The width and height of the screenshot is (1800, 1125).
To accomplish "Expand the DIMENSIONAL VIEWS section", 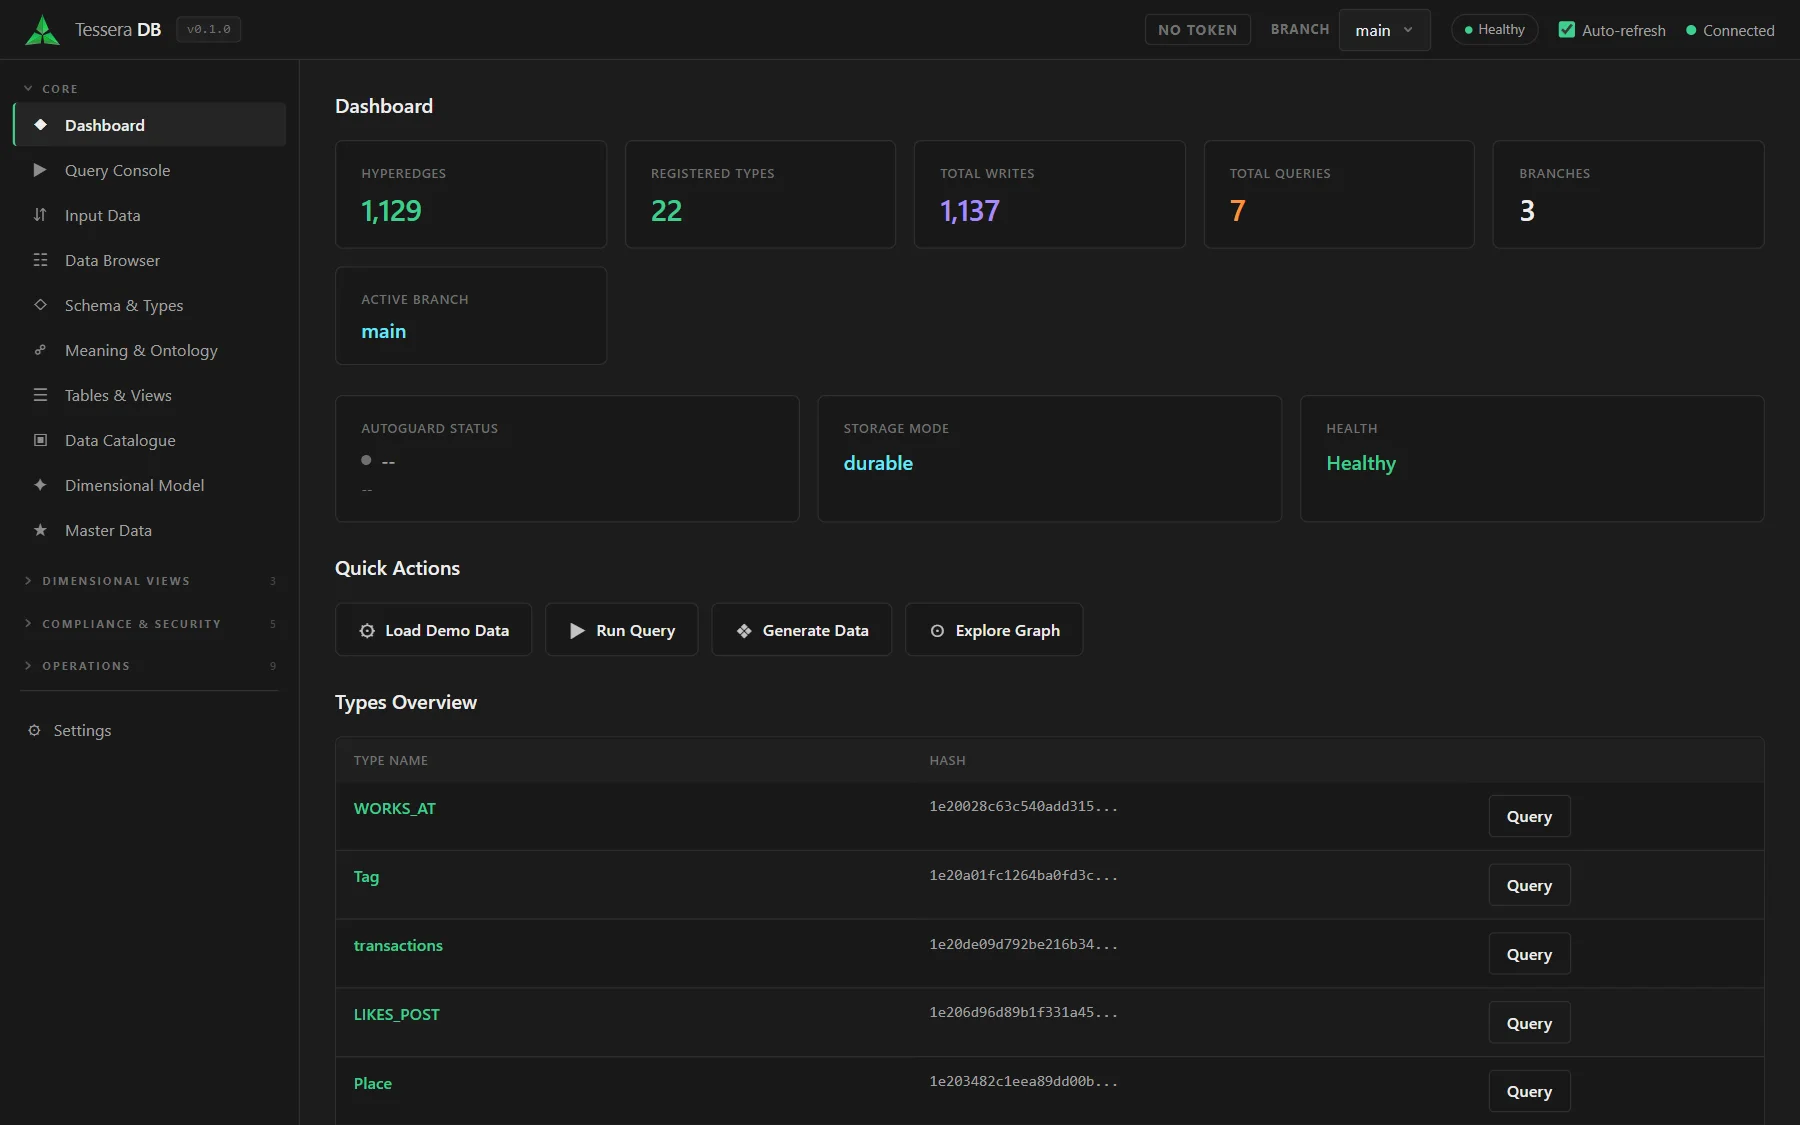I will click(149, 581).
